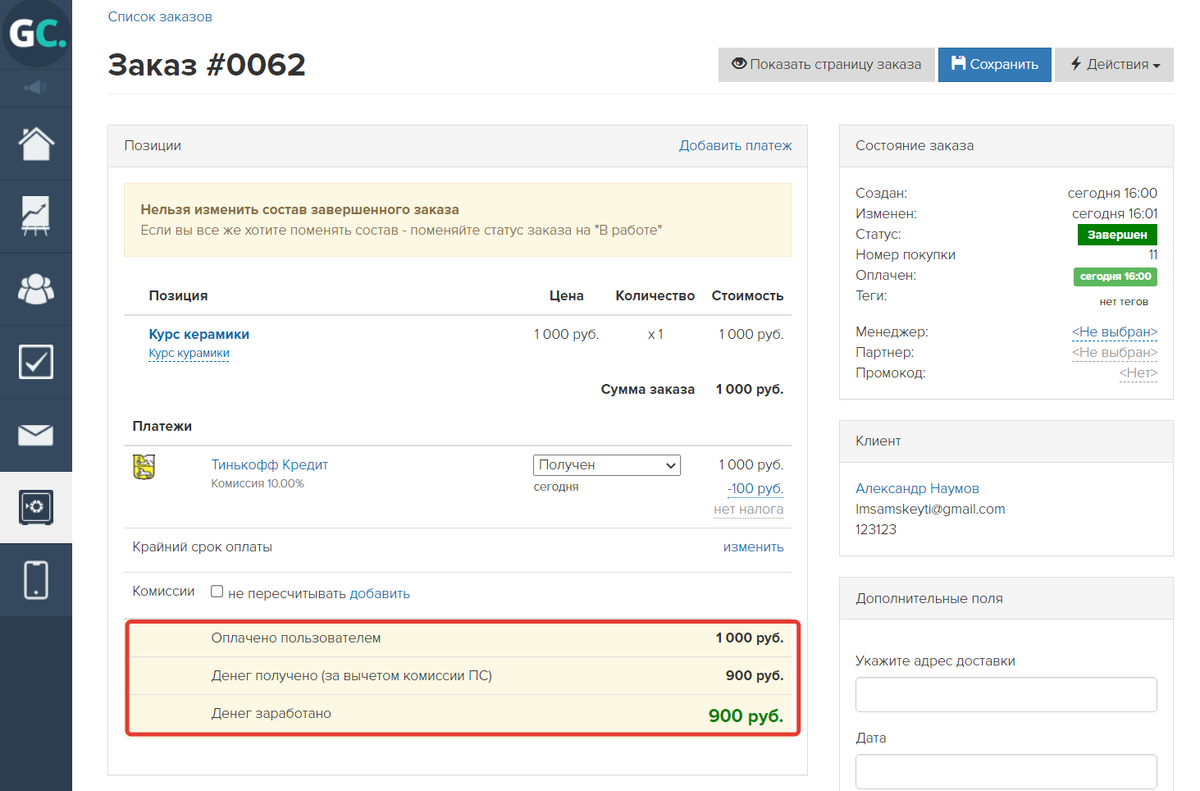Expand the 'Получен' payment status dropdown
1200x791 pixels.
(x=606, y=465)
